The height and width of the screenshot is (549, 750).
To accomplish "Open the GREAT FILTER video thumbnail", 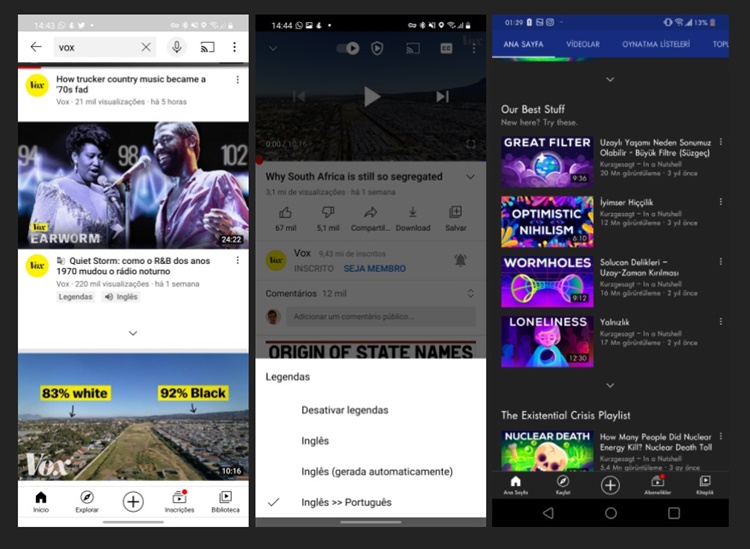I will pyautogui.click(x=547, y=161).
